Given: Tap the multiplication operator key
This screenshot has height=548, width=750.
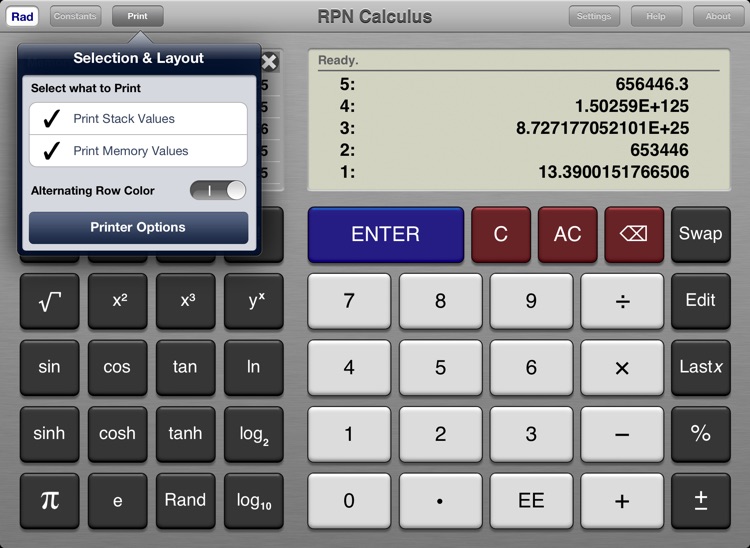Looking at the screenshot, I should [622, 367].
